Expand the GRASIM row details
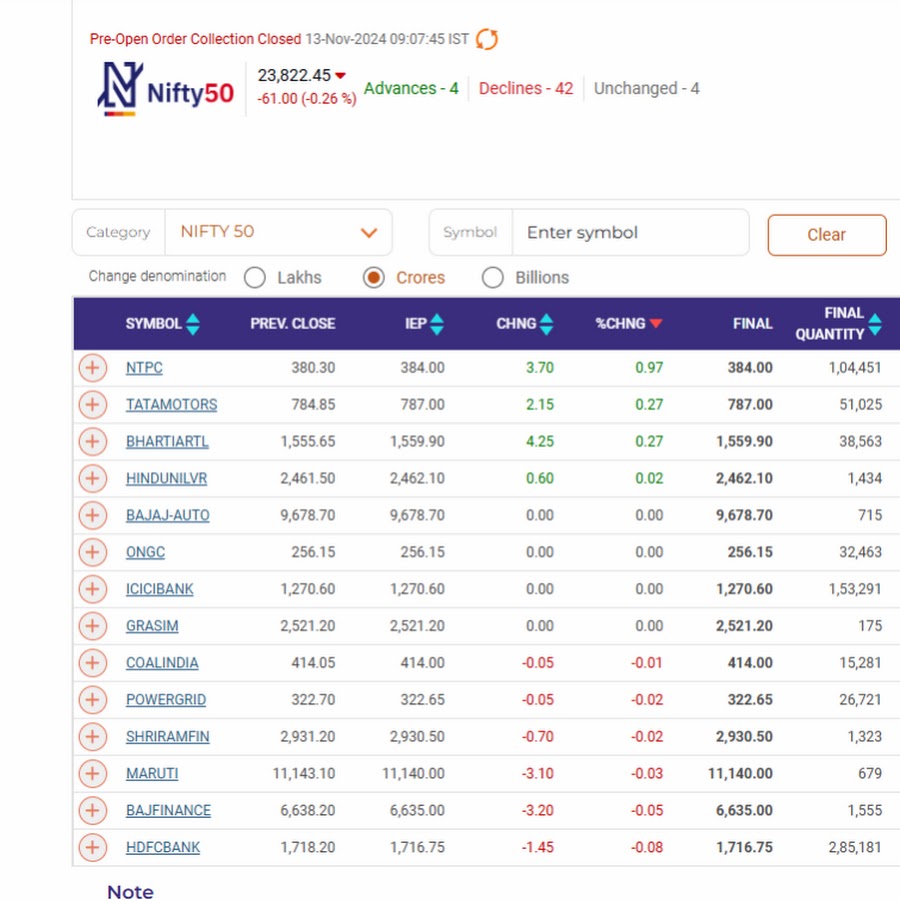900x900 pixels. click(x=92, y=626)
